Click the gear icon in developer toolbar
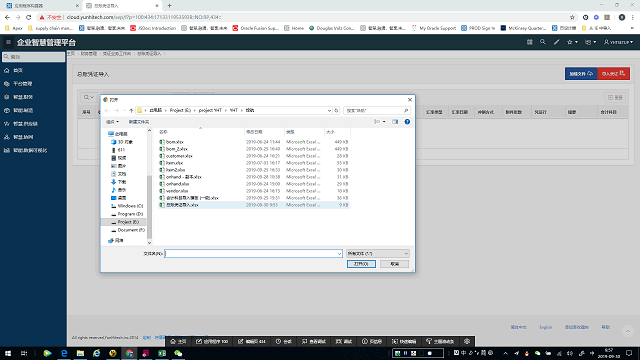 click(x=467, y=342)
